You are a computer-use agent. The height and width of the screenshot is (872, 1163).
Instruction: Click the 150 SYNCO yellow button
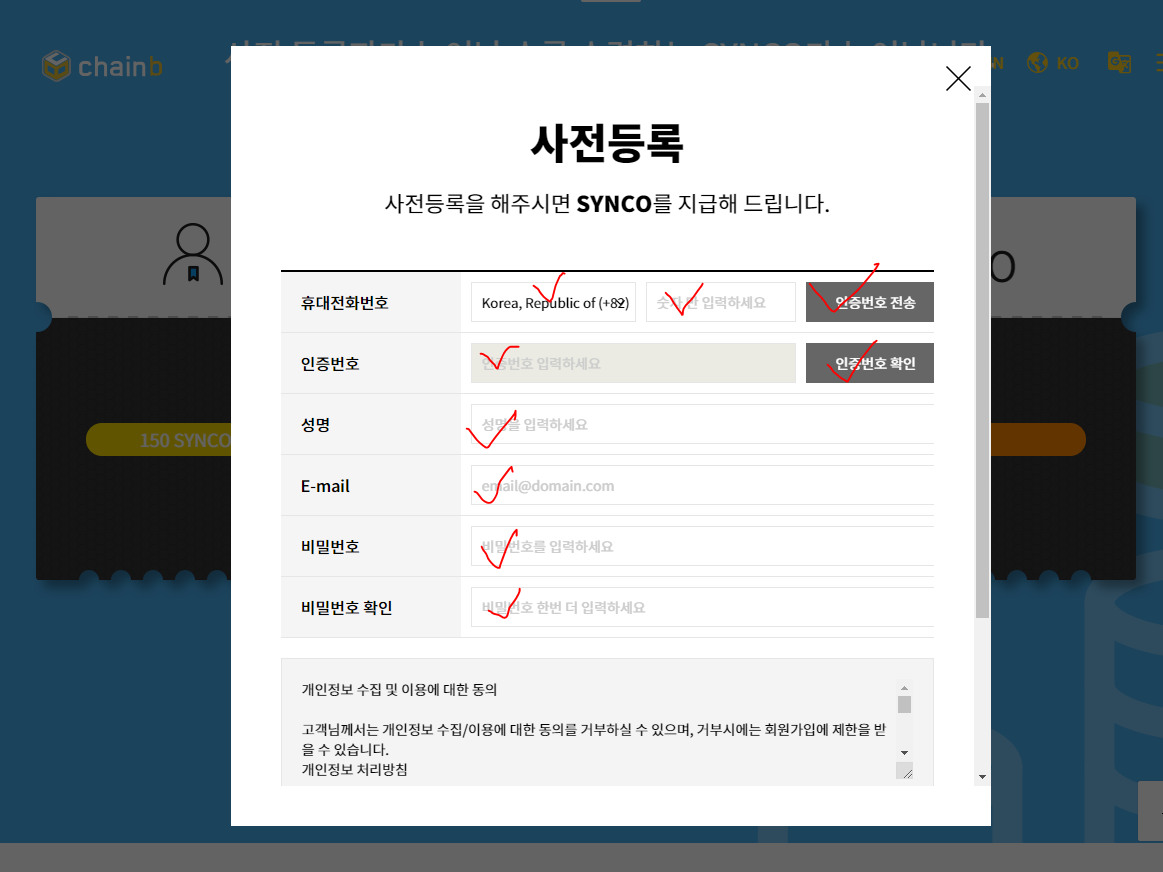(159, 440)
